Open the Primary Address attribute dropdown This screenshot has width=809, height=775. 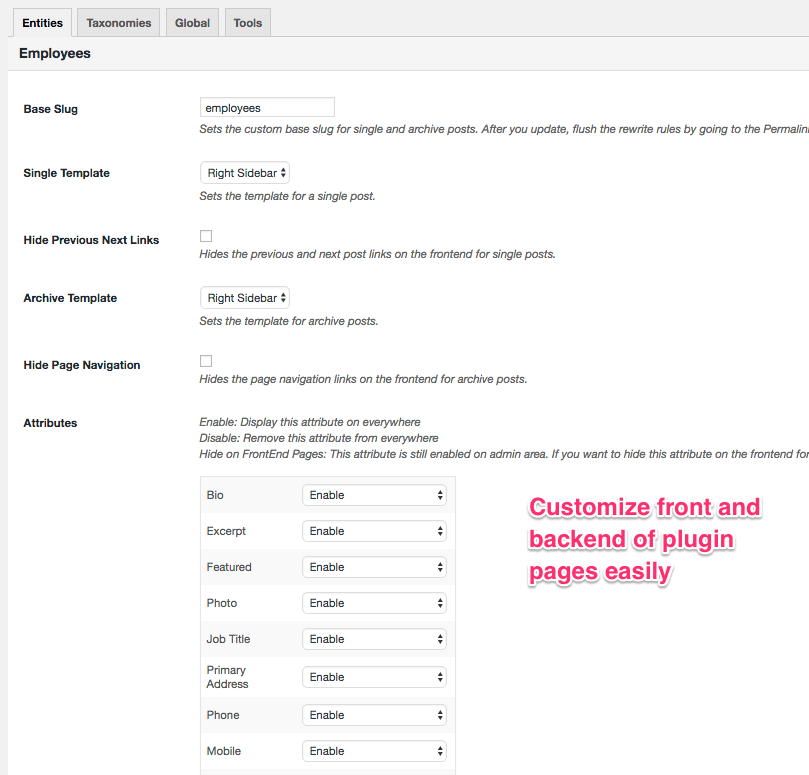374,677
